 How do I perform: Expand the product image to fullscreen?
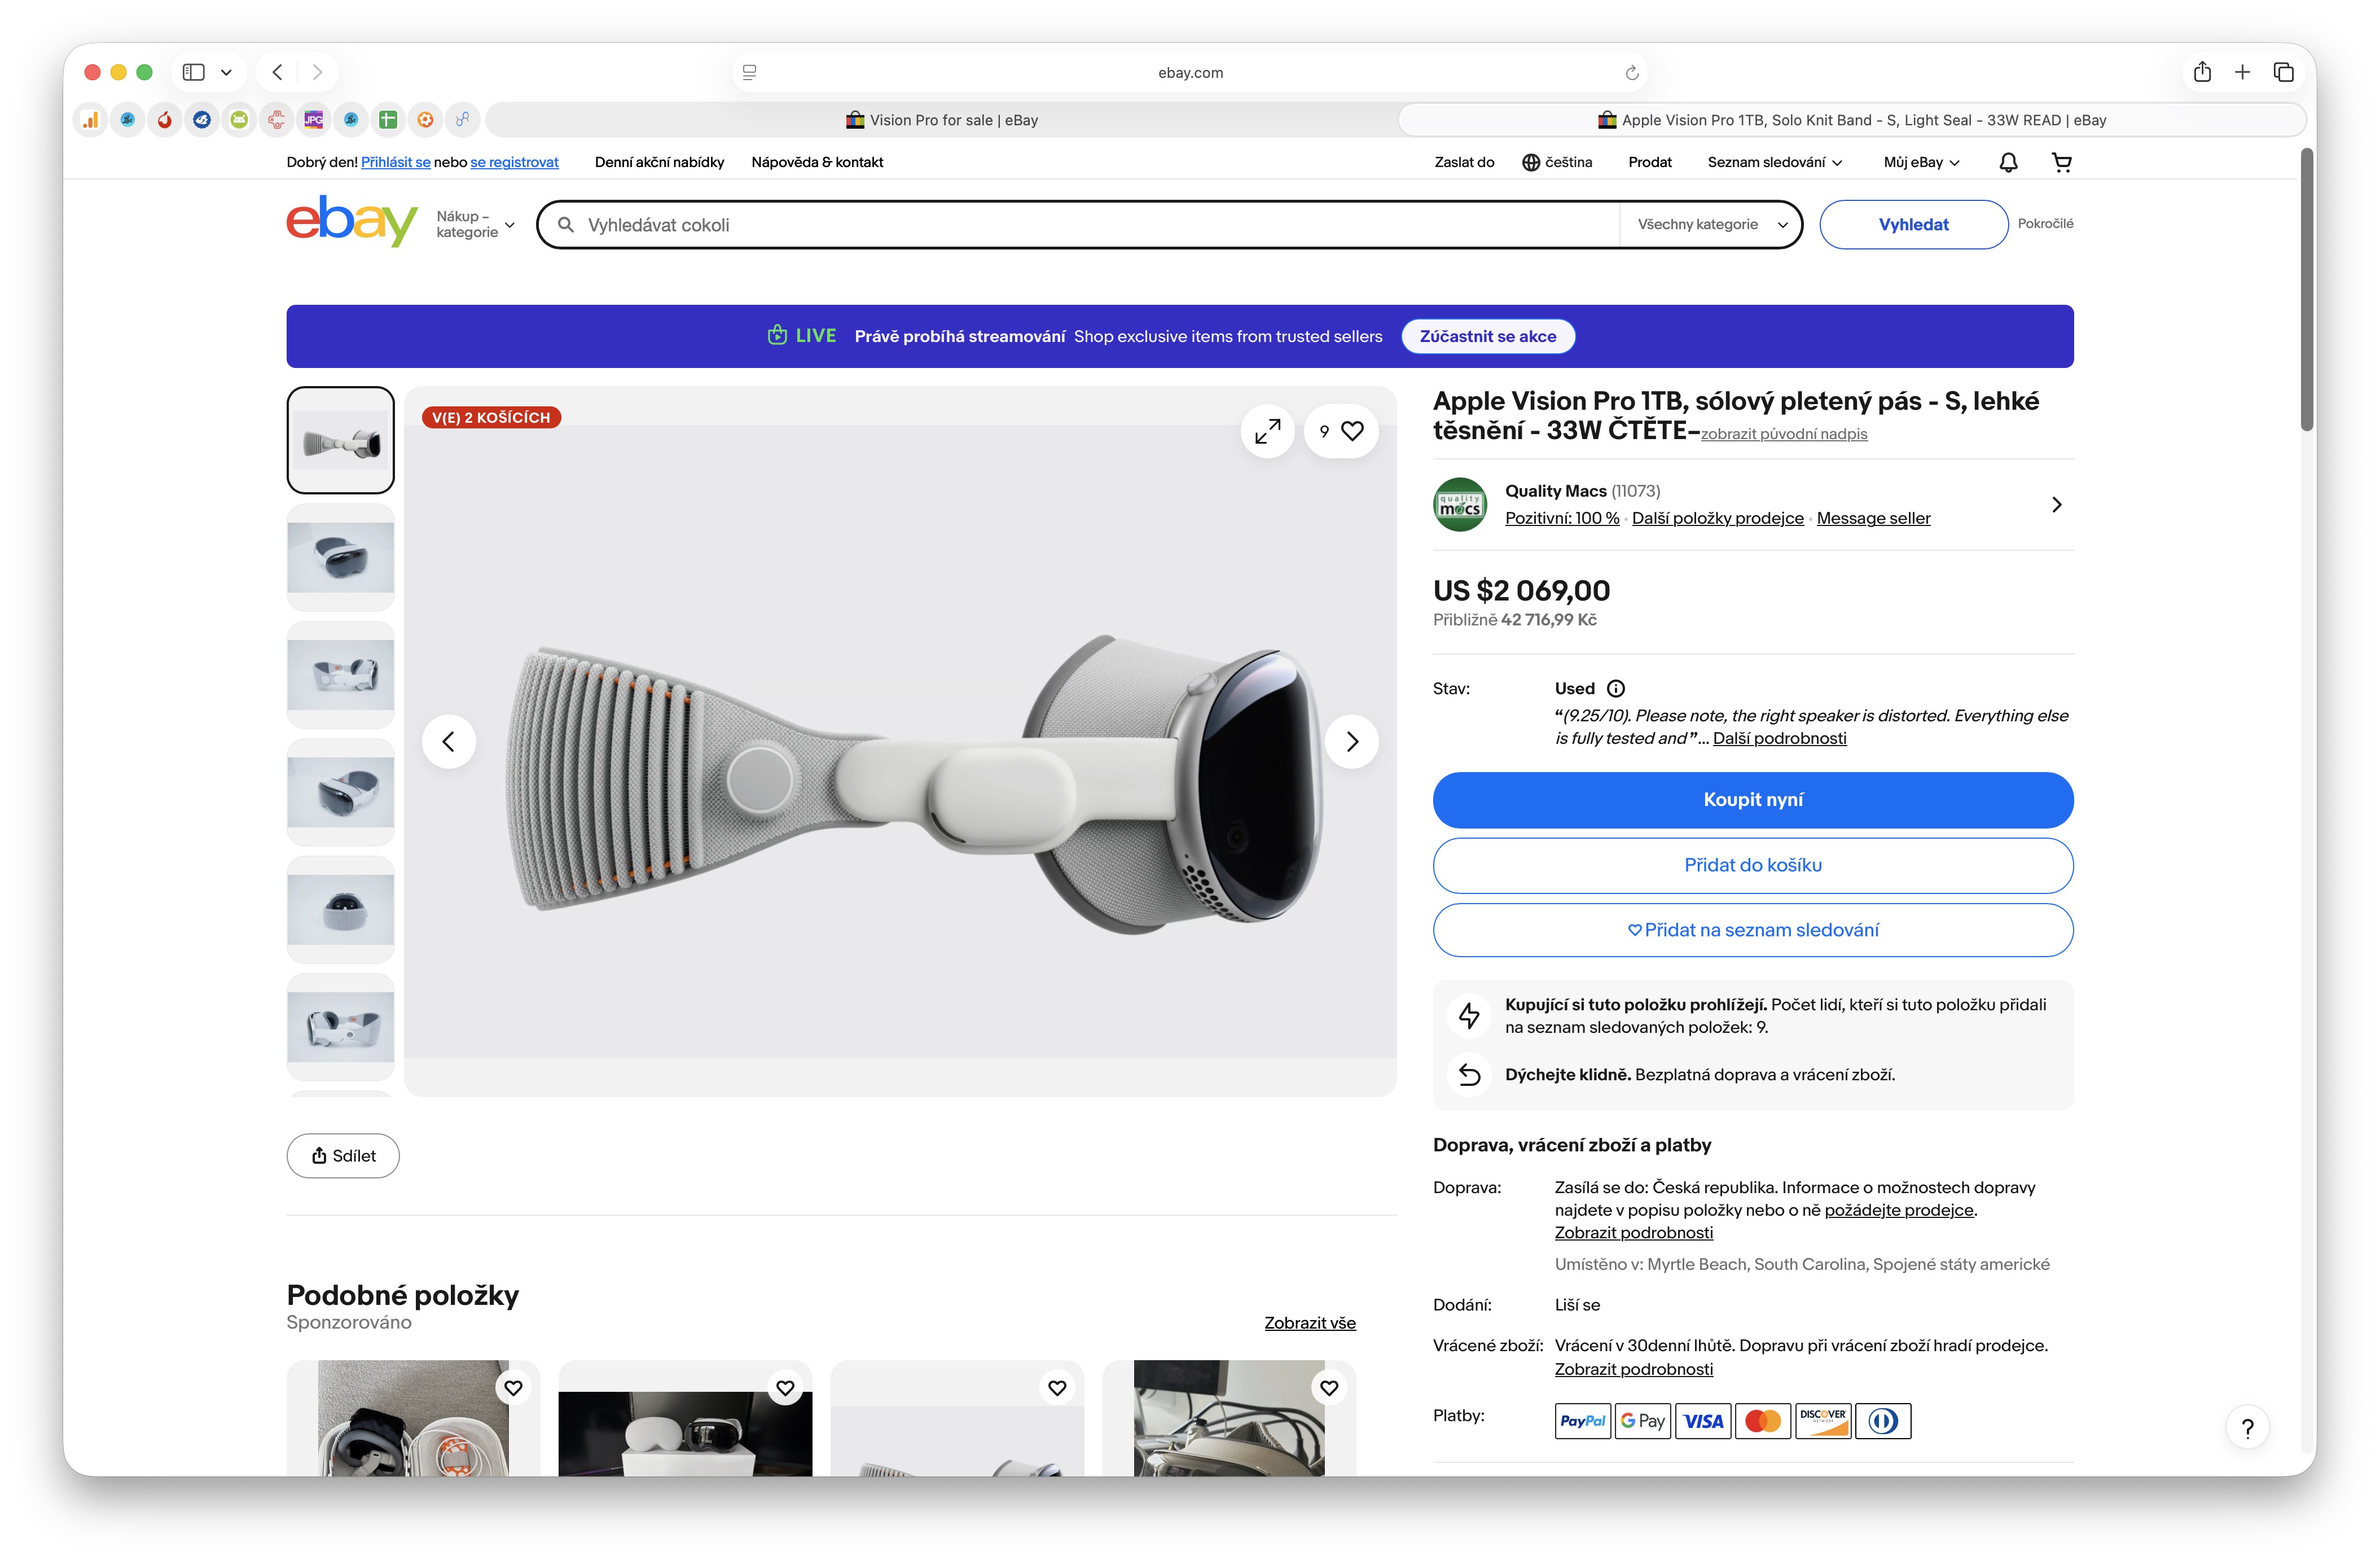(x=1267, y=431)
